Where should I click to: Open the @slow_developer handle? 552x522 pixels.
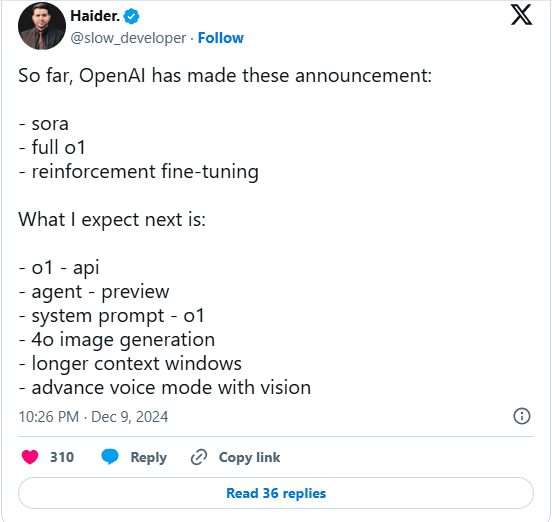[128, 38]
